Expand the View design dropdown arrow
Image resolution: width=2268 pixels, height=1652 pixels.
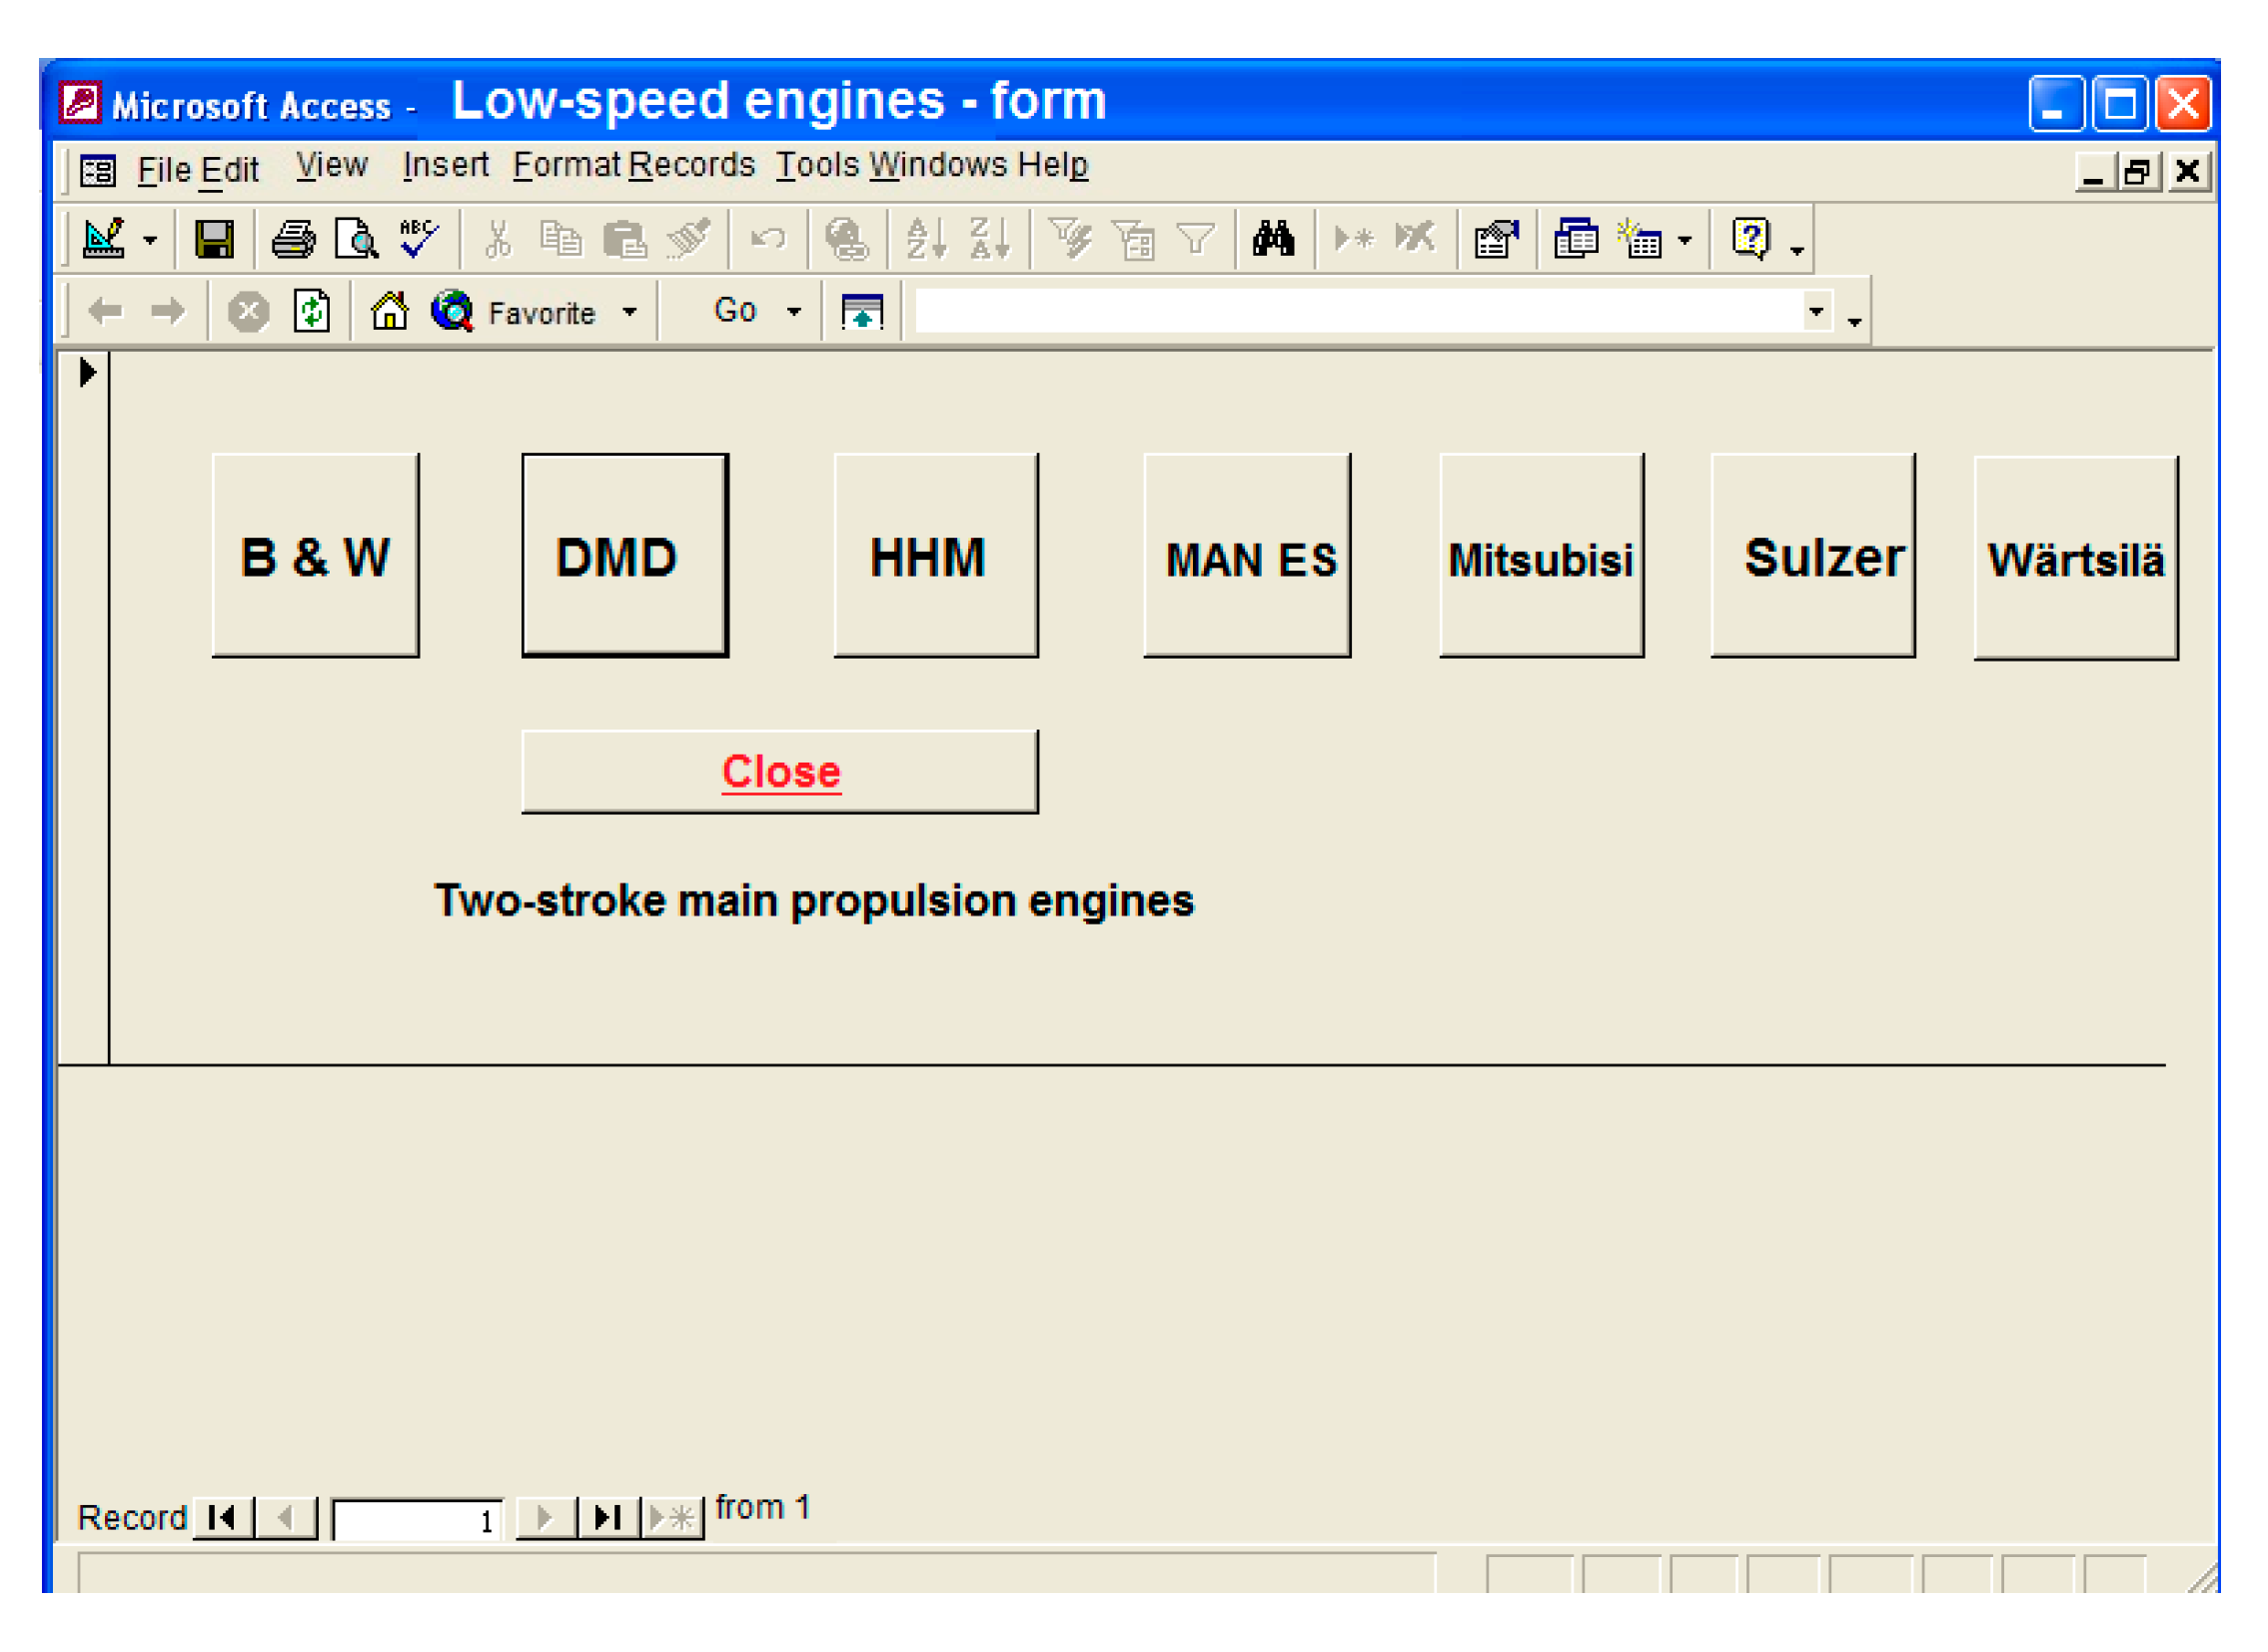150,241
